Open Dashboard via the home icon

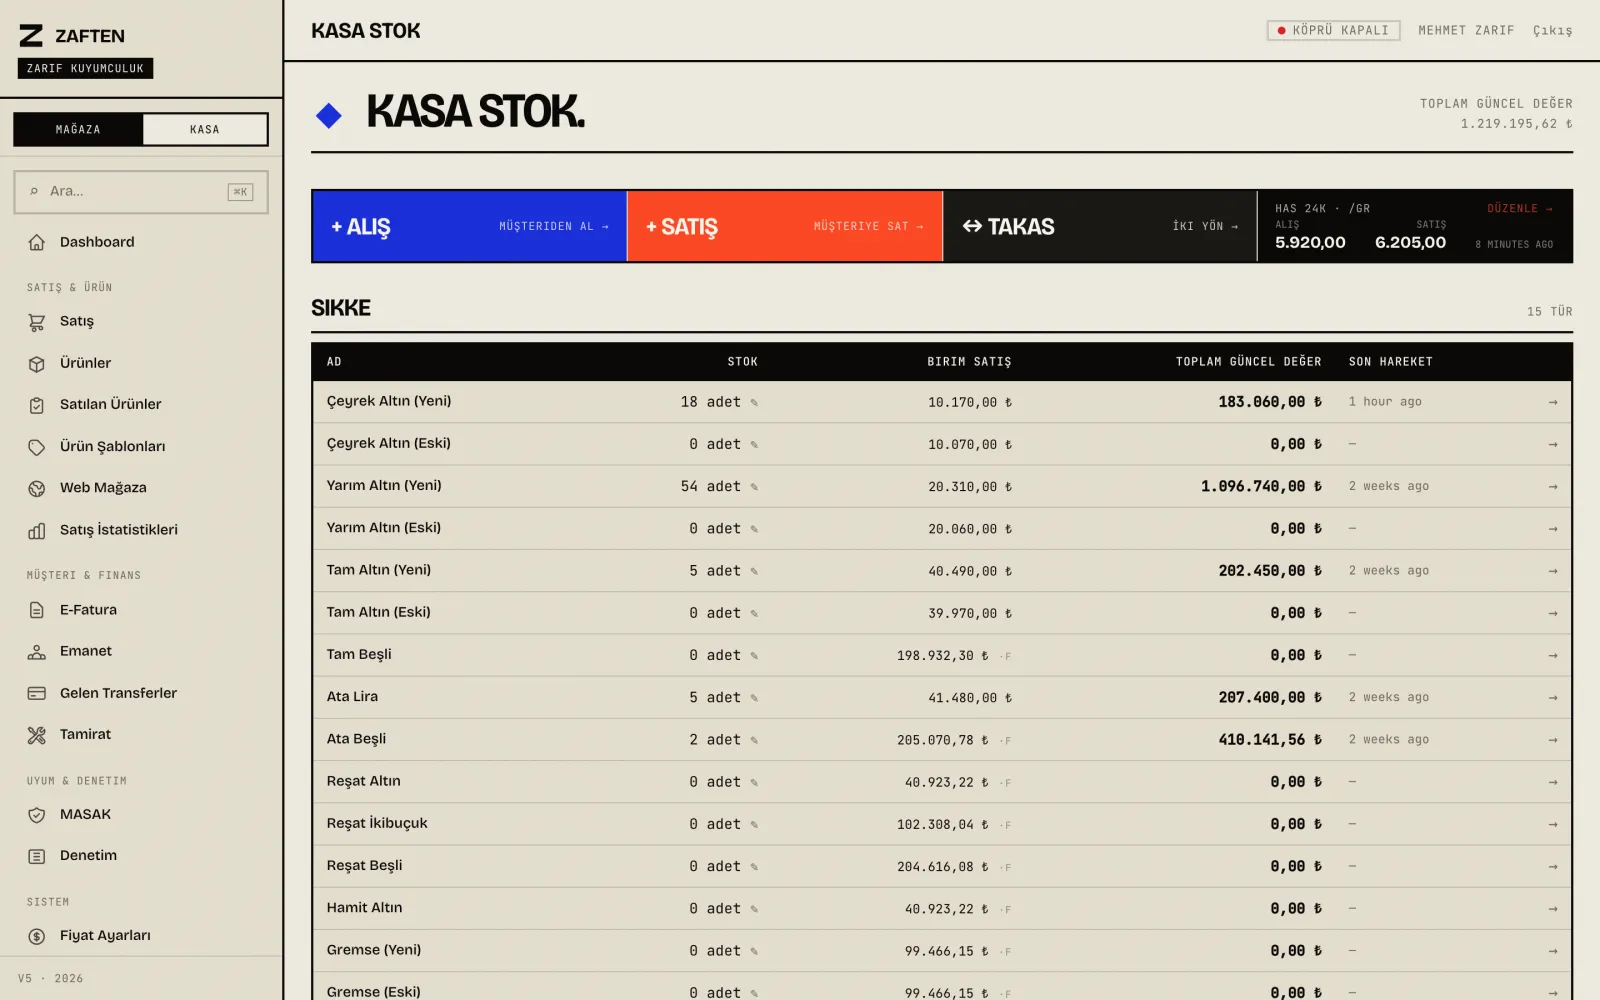37,242
